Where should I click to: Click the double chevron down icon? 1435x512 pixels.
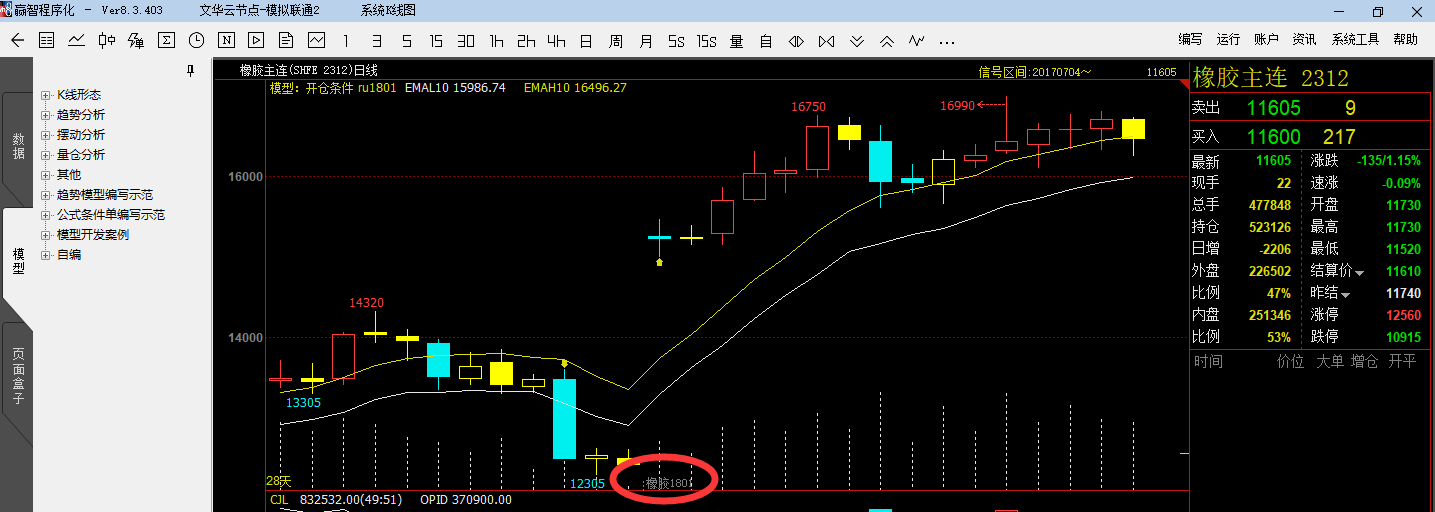tap(856, 41)
